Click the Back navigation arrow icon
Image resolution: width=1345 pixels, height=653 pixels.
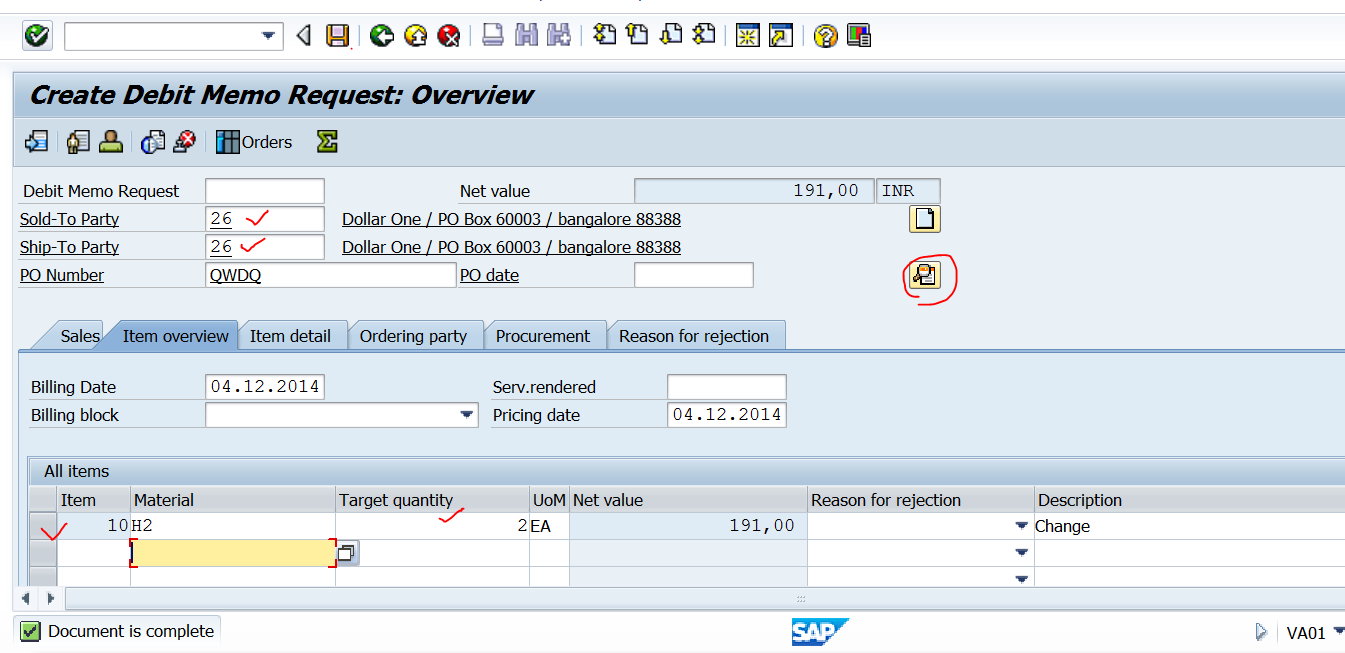[x=381, y=35]
